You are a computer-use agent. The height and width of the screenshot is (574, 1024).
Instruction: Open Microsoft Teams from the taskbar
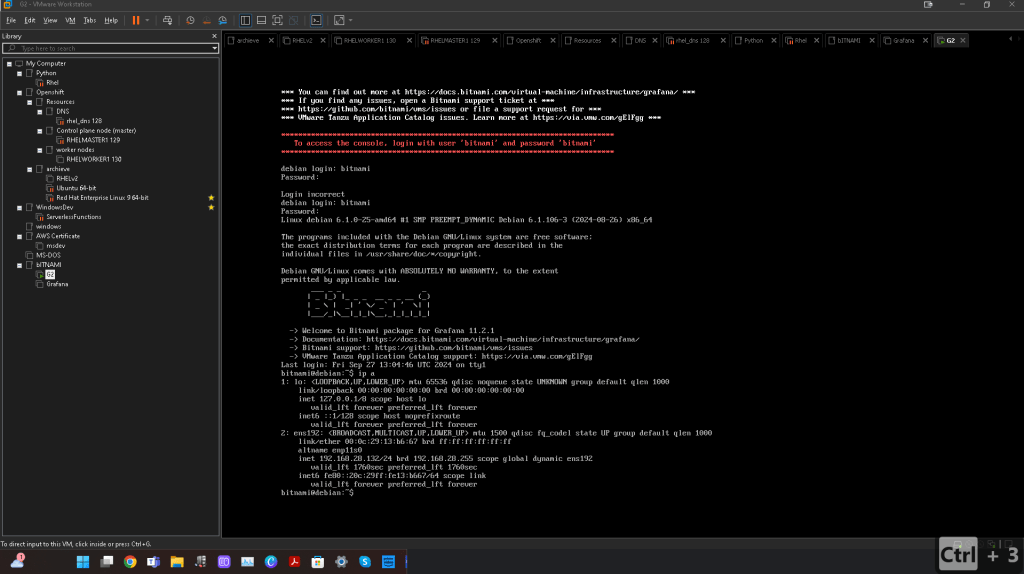click(153, 562)
